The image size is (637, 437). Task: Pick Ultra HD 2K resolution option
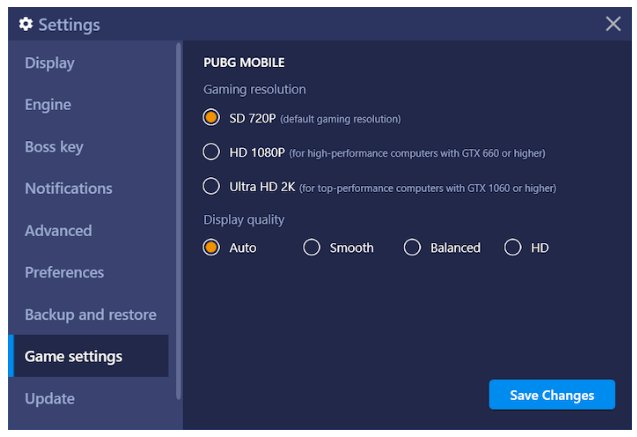coord(211,186)
